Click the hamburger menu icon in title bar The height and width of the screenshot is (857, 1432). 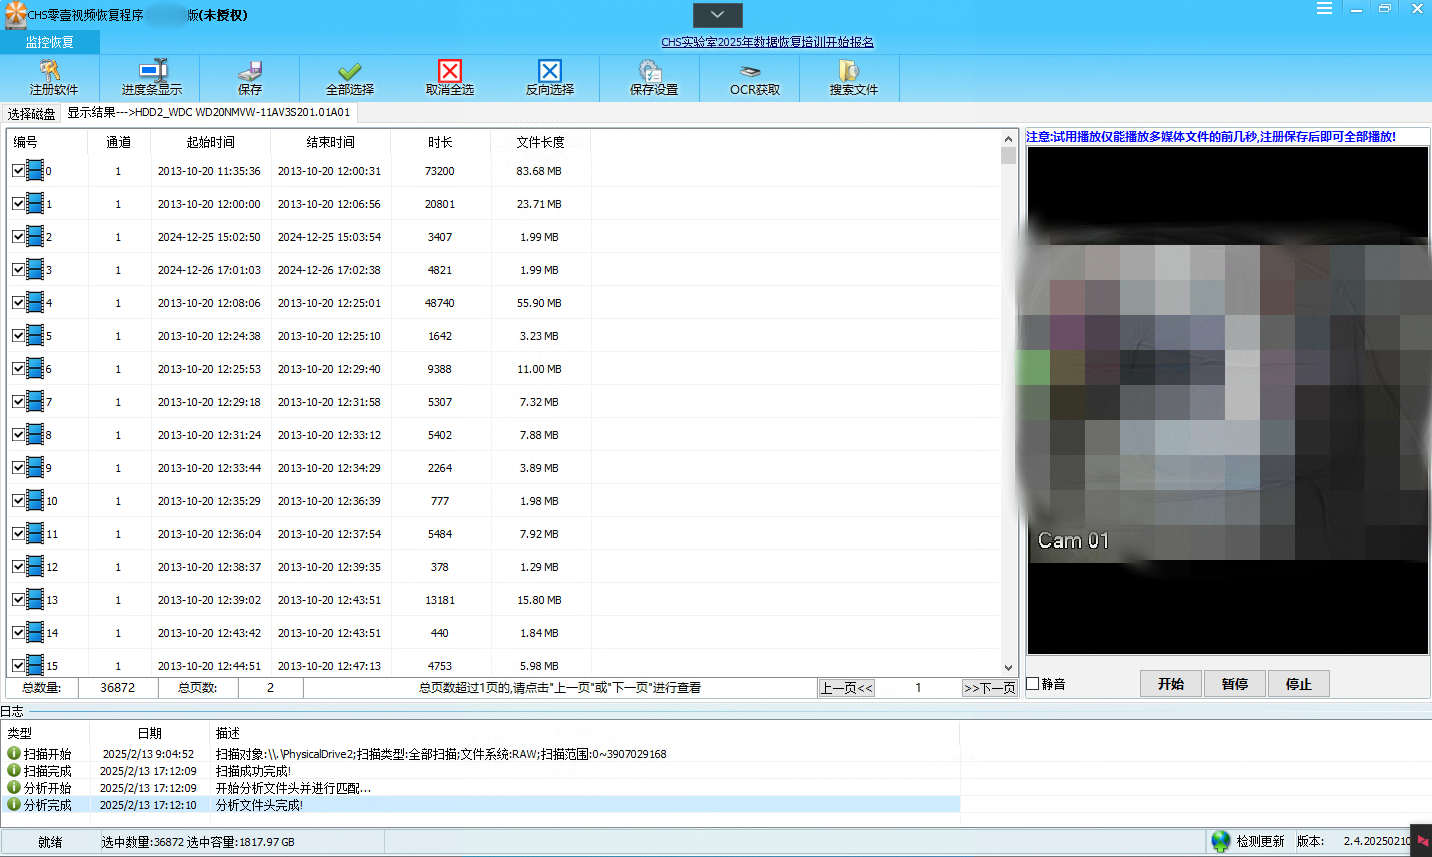pyautogui.click(x=1324, y=8)
